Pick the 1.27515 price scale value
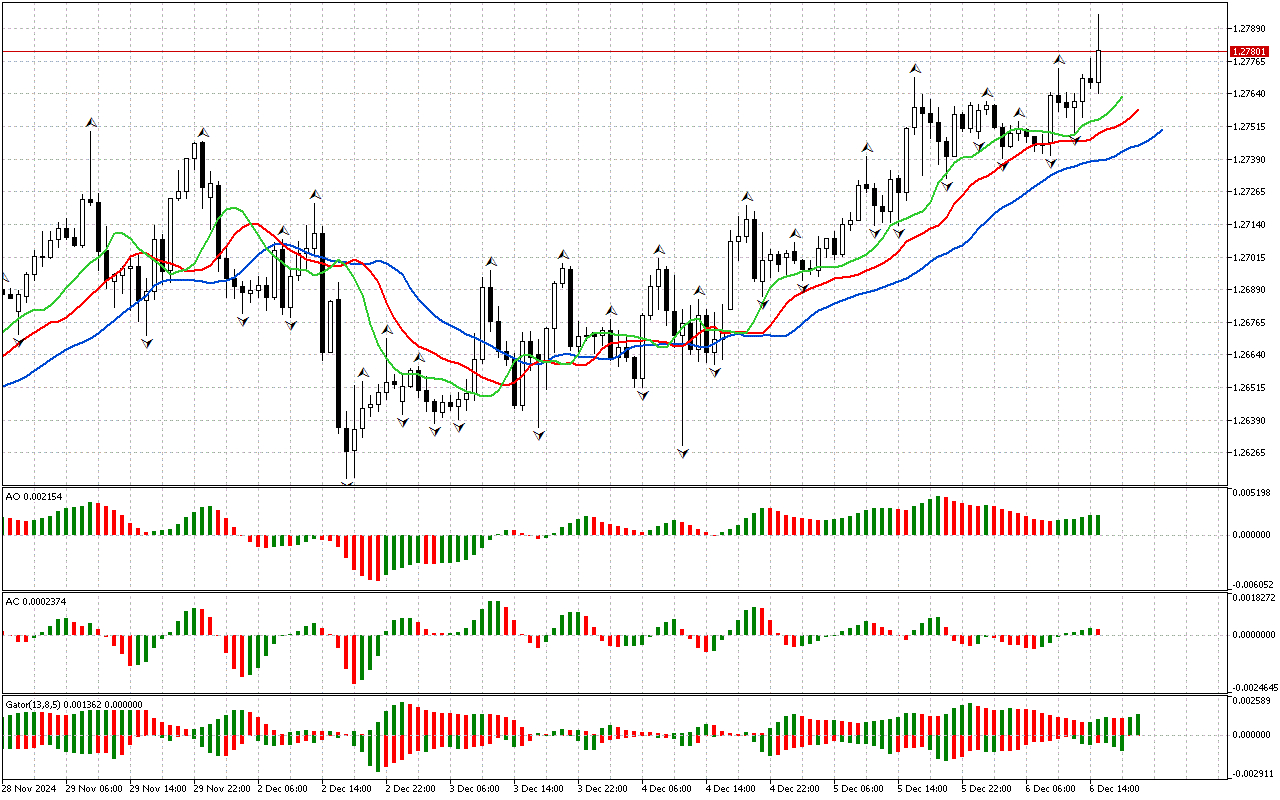Viewport: 1280px width, 800px height. click(x=1250, y=127)
